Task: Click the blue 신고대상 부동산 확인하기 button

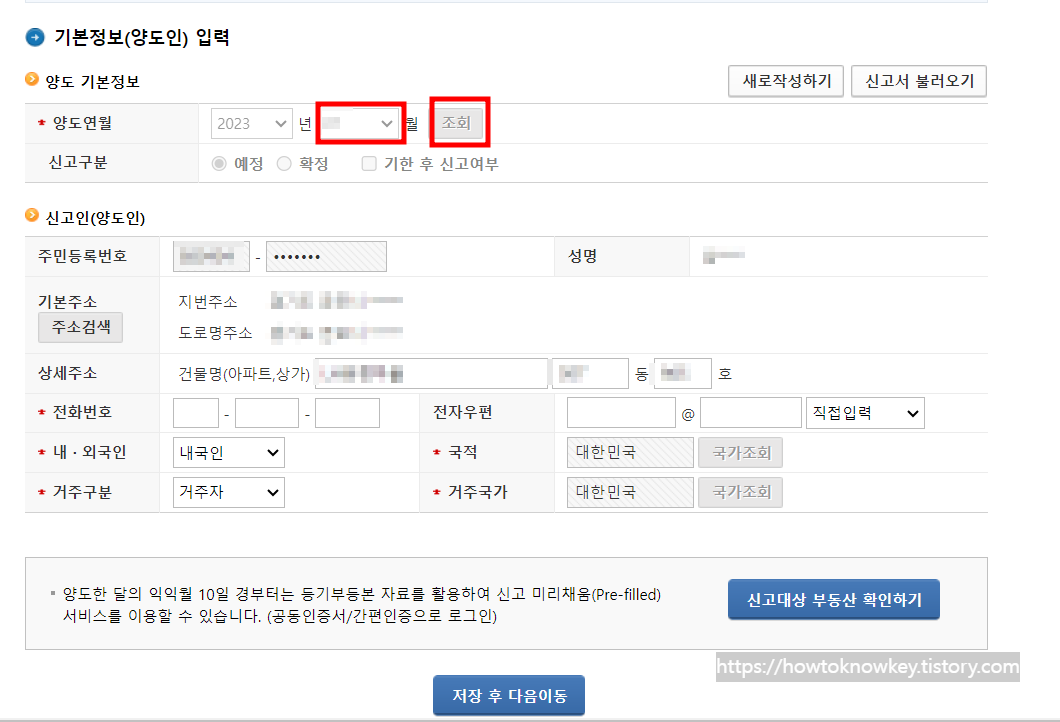Action: (x=833, y=600)
